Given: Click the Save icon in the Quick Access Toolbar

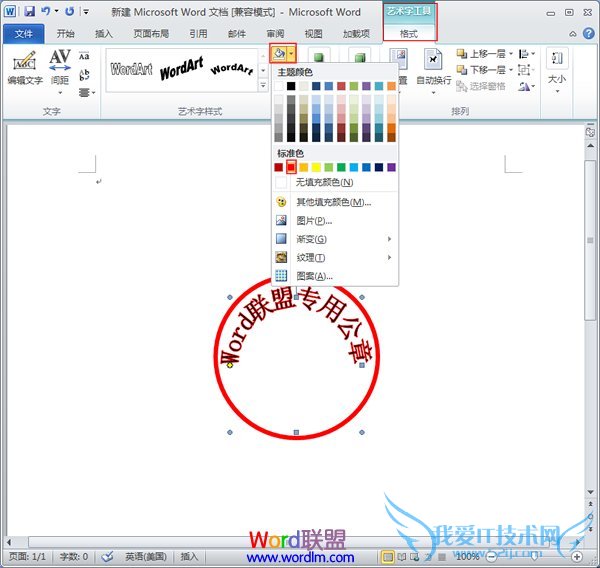Looking at the screenshot, I should click(x=29, y=11).
